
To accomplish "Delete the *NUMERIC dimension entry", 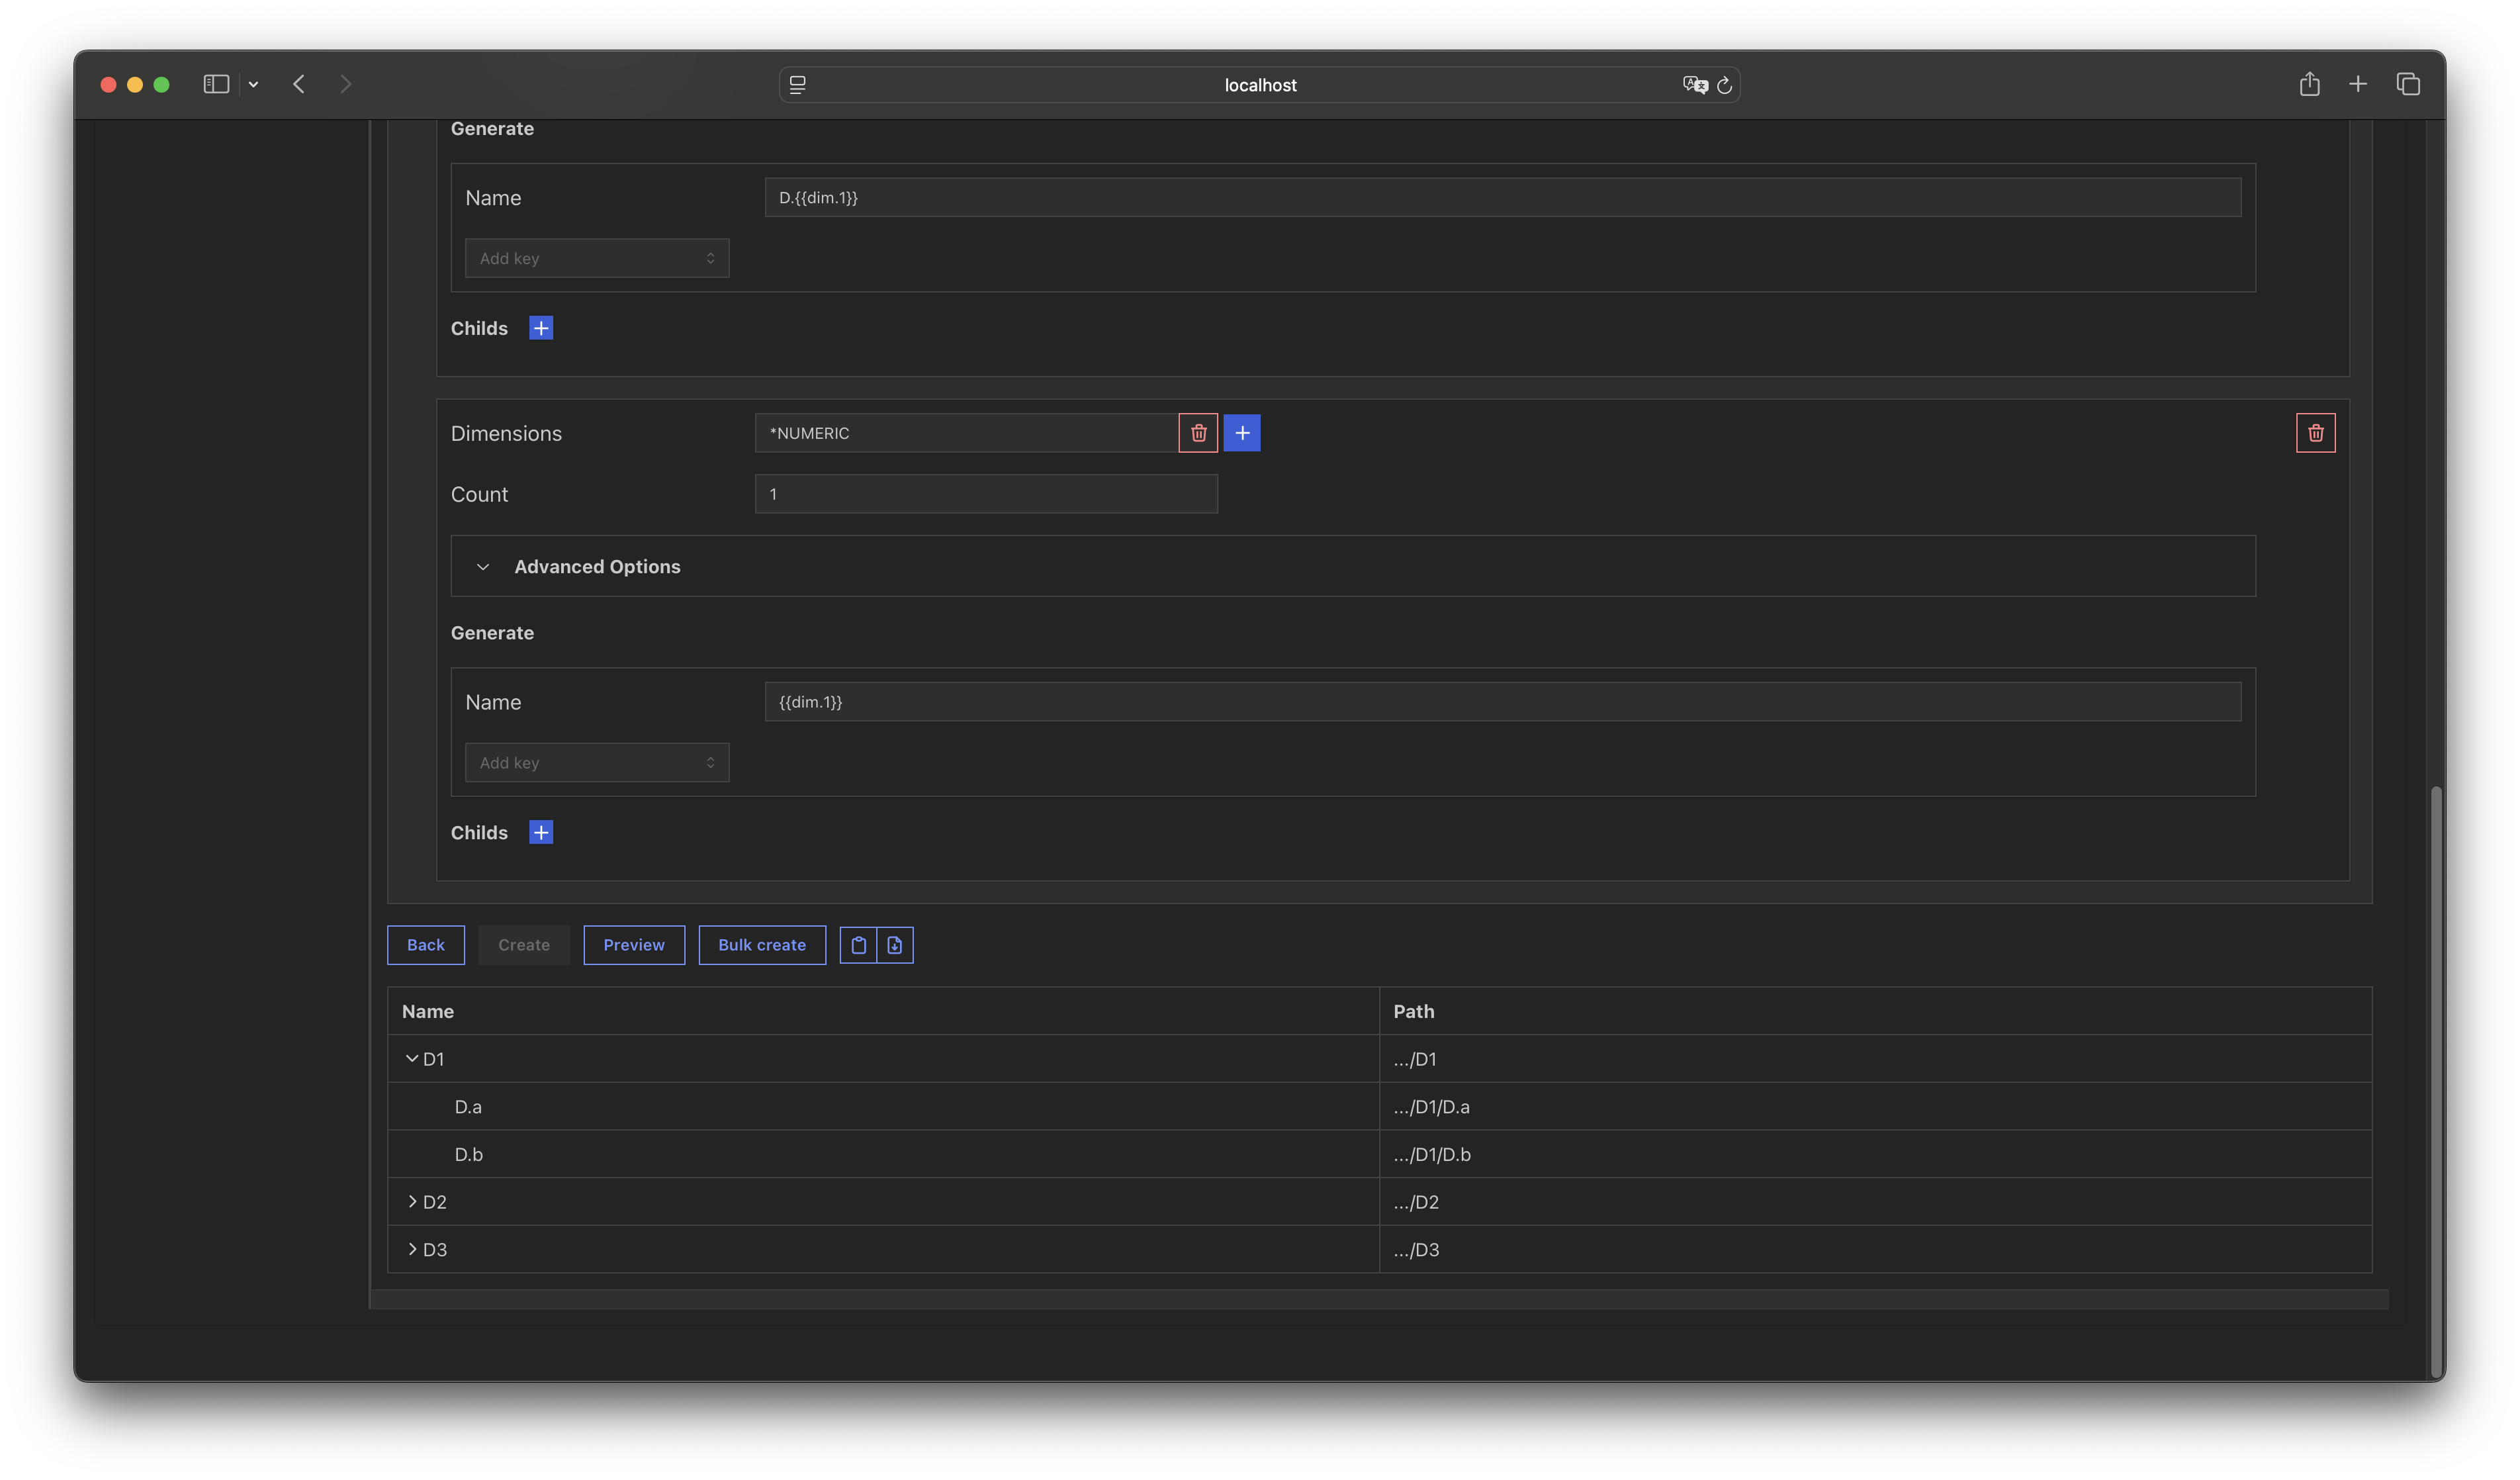I will pos(1198,433).
